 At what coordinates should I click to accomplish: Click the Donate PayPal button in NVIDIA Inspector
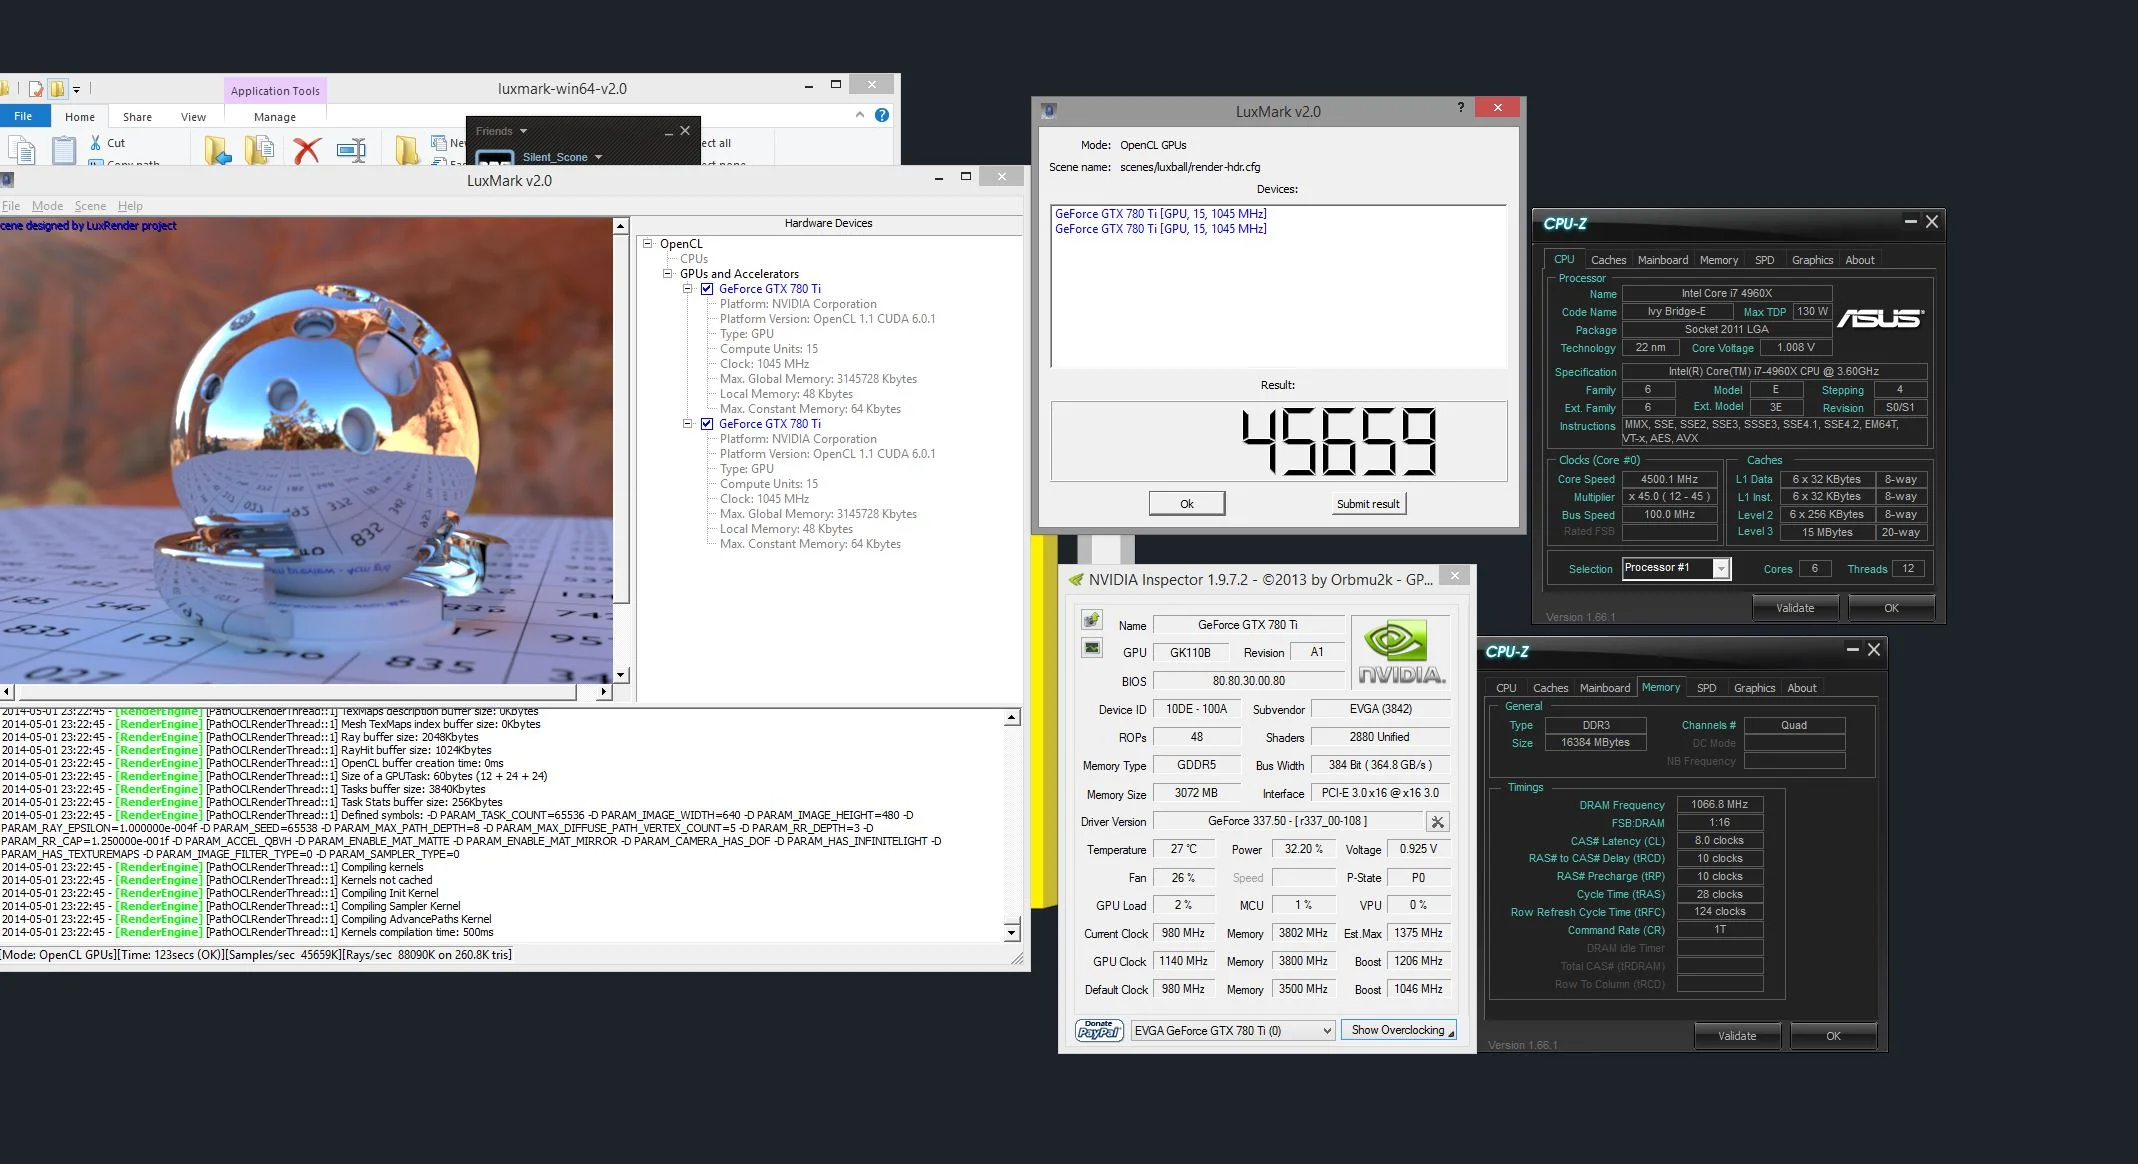[1099, 1030]
